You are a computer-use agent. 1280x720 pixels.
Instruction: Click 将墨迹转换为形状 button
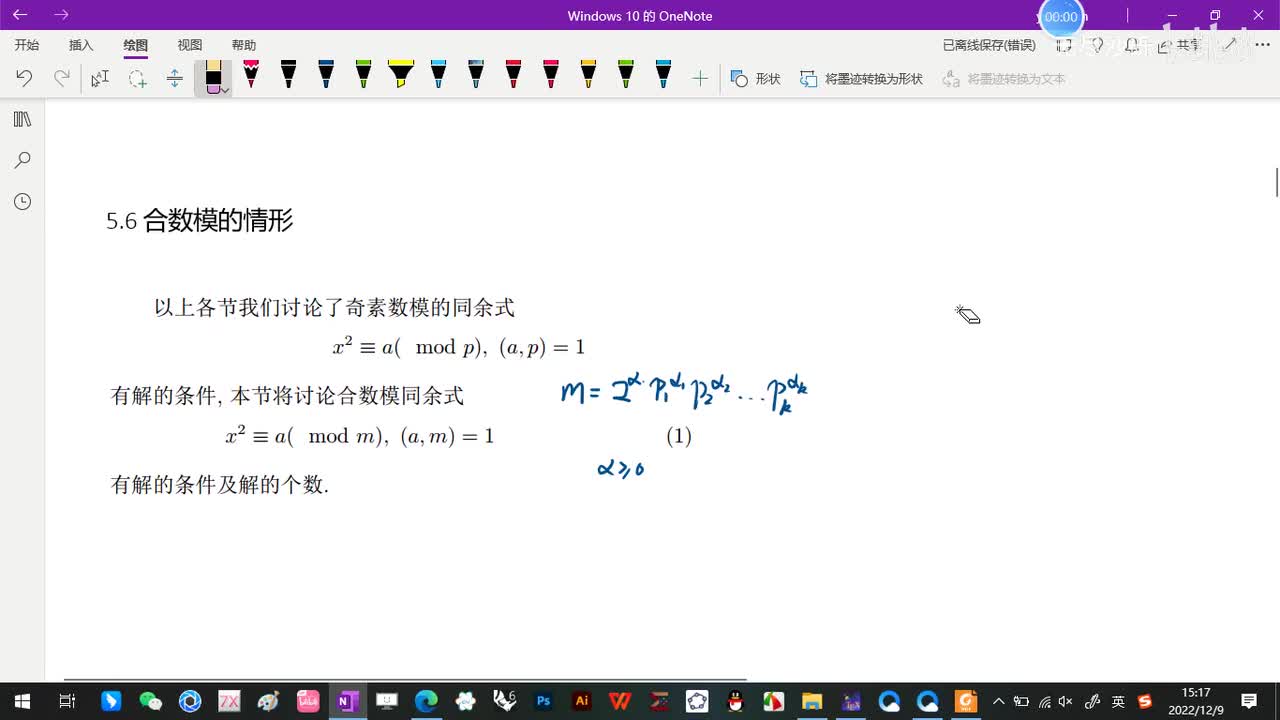pyautogui.click(x=861, y=78)
